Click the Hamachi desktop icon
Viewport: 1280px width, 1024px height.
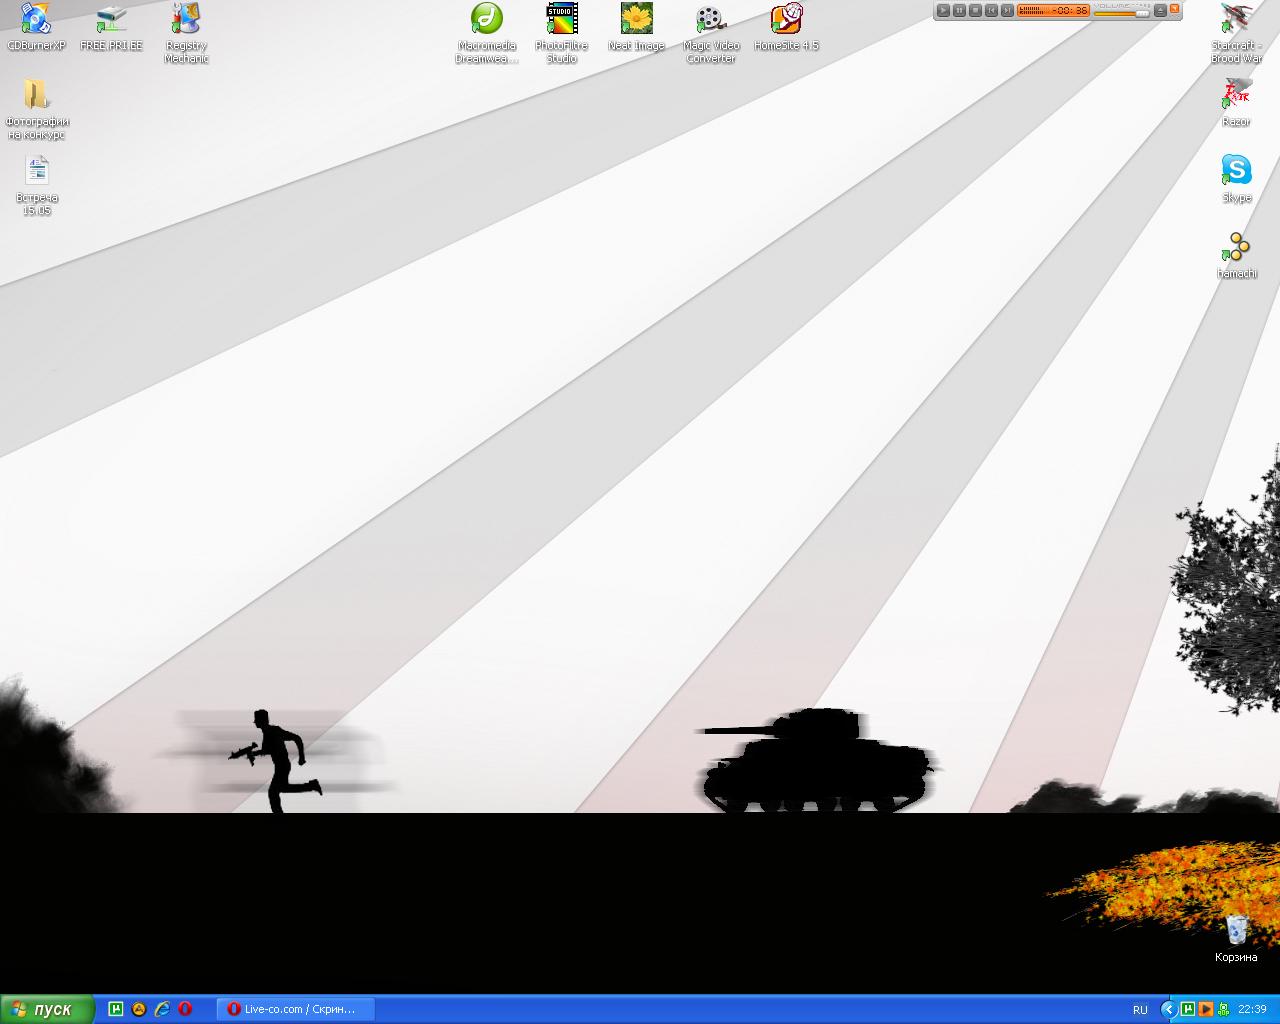(x=1236, y=246)
